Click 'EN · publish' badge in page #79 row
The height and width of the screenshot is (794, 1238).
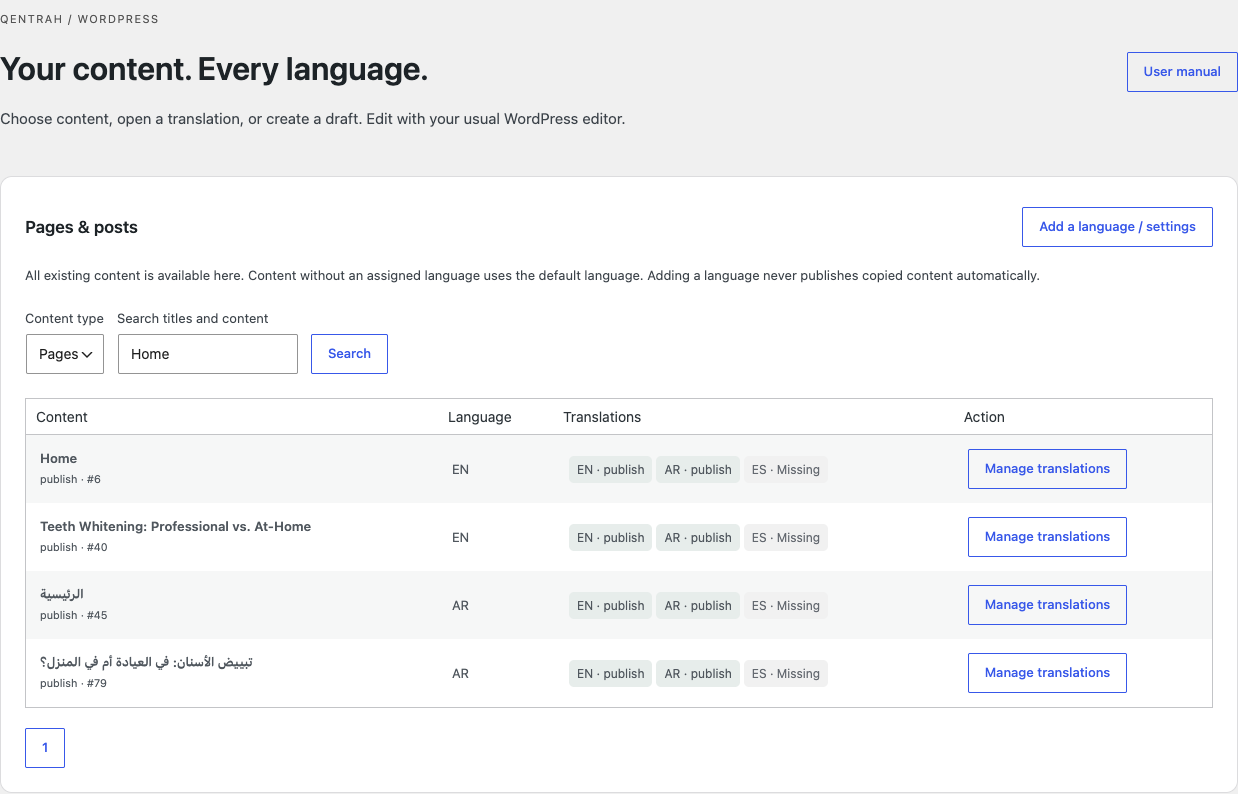610,674
